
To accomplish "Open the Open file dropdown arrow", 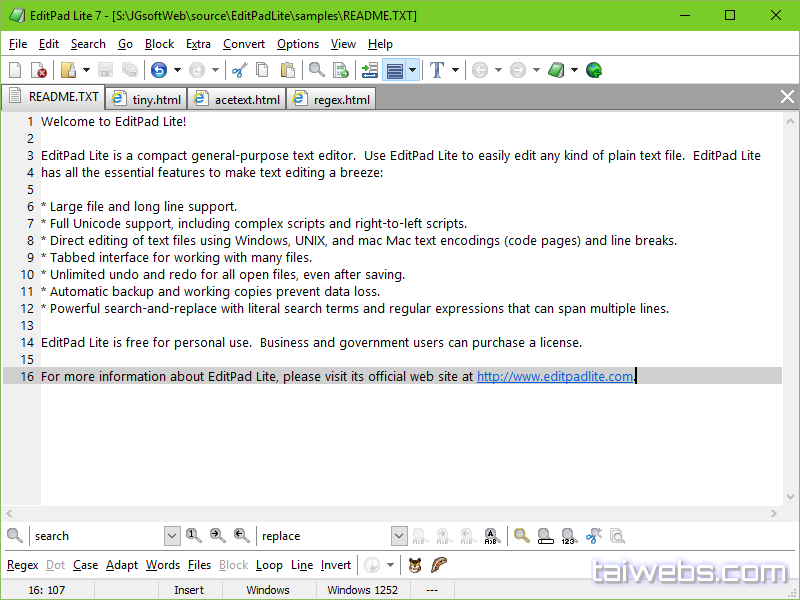I will [86, 70].
